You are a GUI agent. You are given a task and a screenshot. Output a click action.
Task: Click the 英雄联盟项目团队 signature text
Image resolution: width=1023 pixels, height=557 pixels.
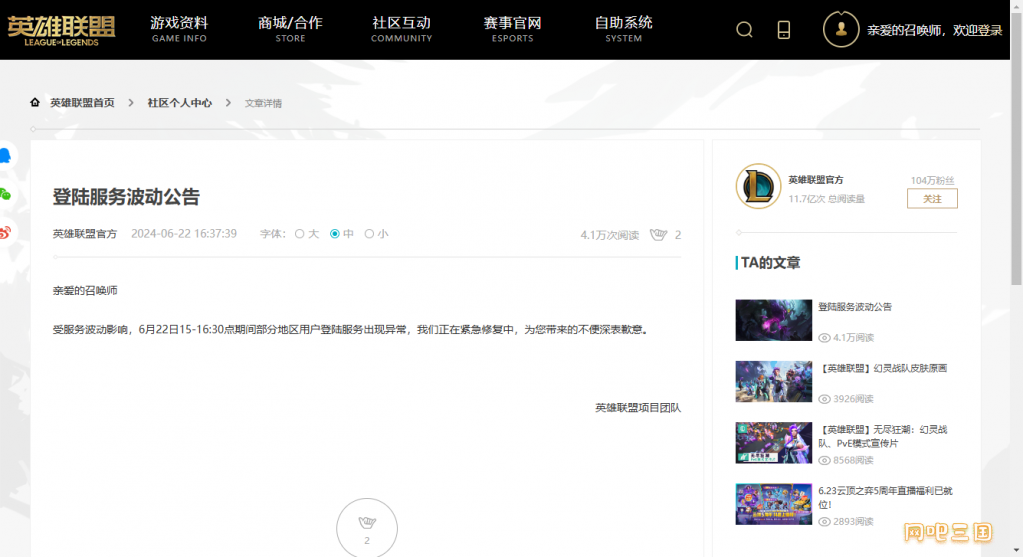coord(638,408)
